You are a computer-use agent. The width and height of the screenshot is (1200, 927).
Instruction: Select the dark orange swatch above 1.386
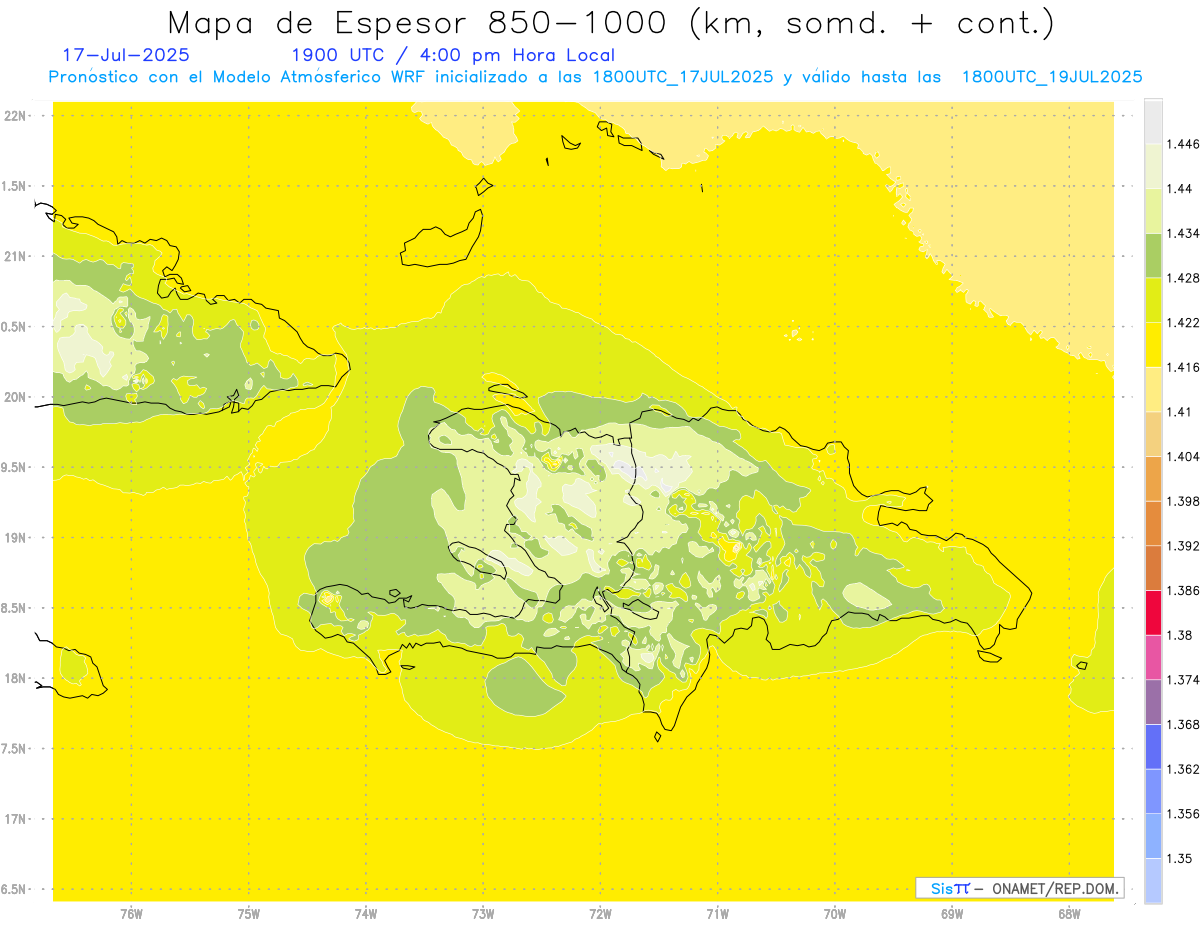1153,568
